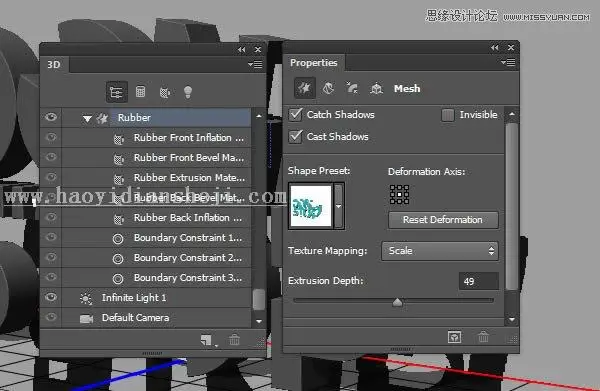This screenshot has width=600, height=391.
Task: Toggle visibility of Rubber Front Inflation
Action: pos(51,137)
